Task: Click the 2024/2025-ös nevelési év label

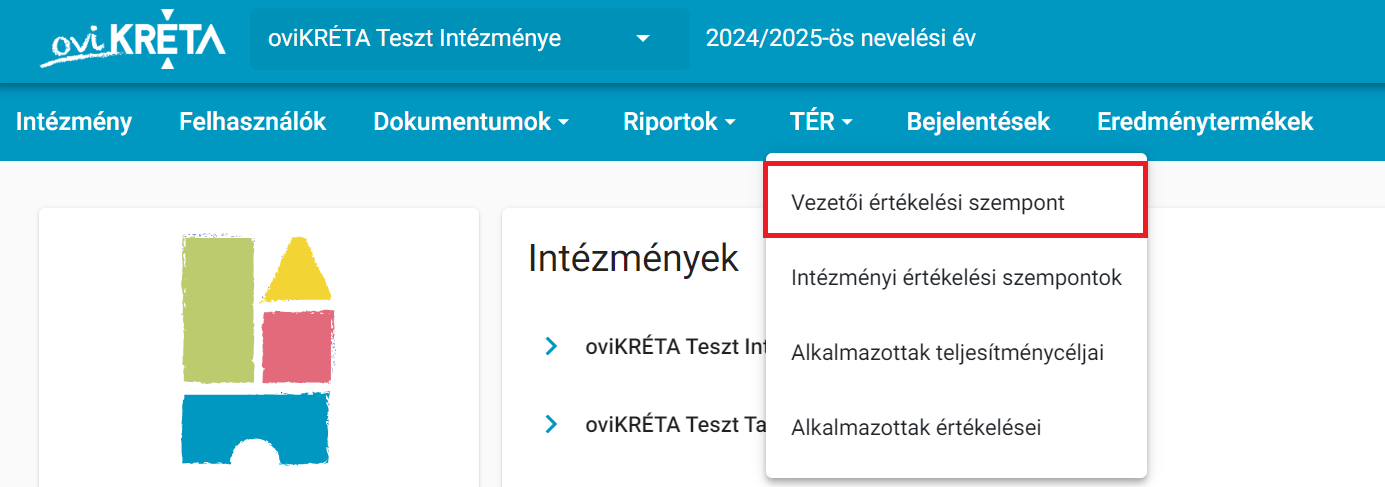Action: point(841,39)
